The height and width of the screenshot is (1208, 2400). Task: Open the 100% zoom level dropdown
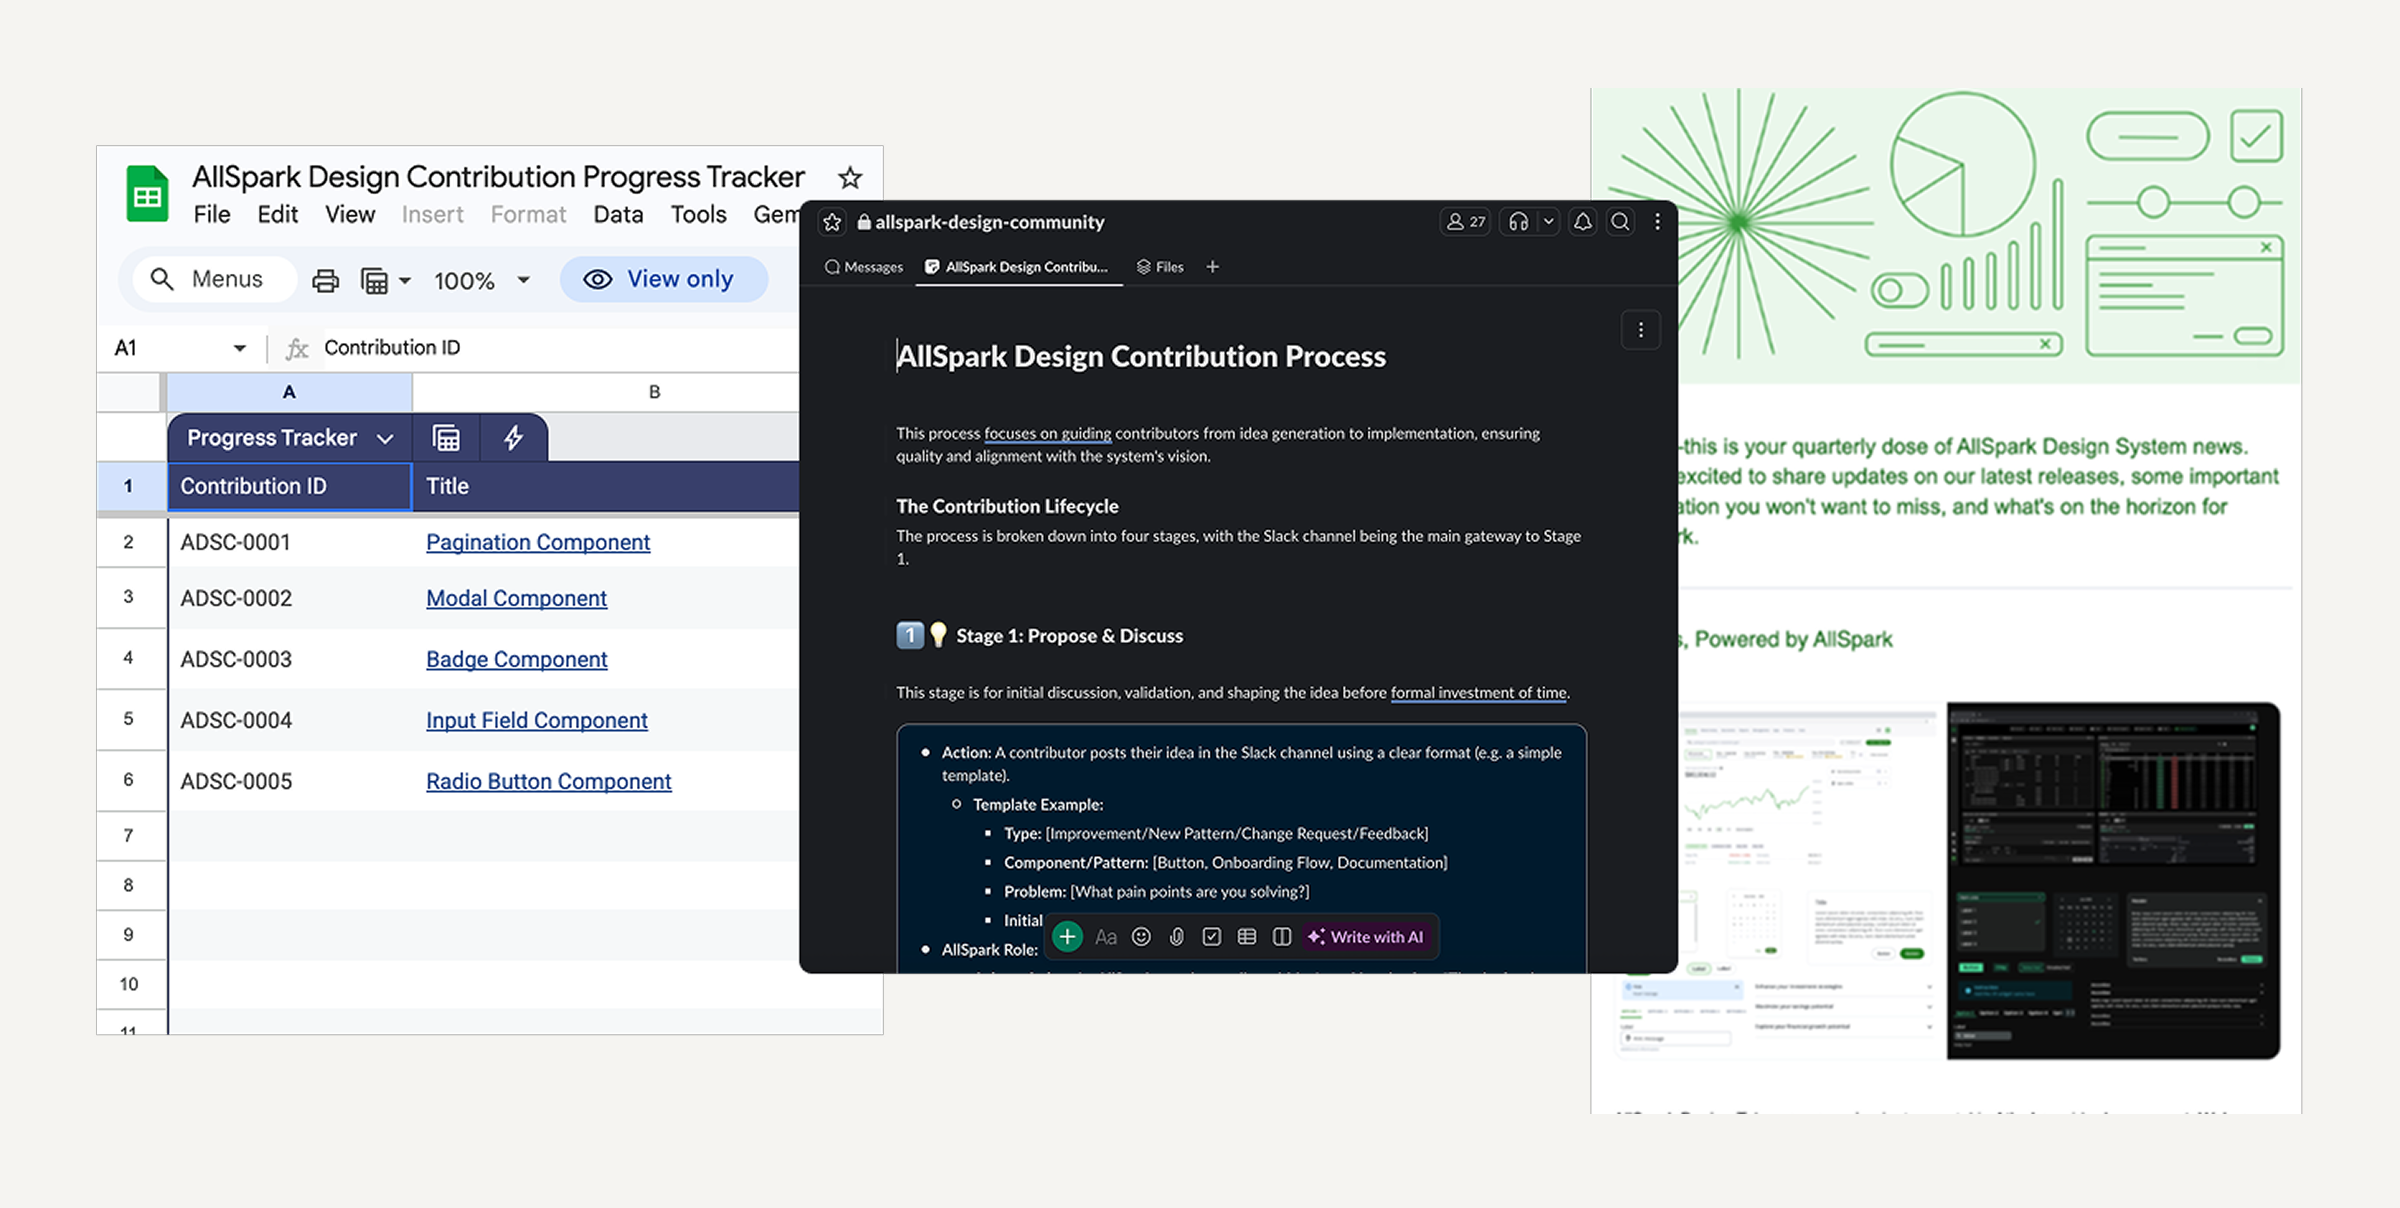click(x=481, y=280)
